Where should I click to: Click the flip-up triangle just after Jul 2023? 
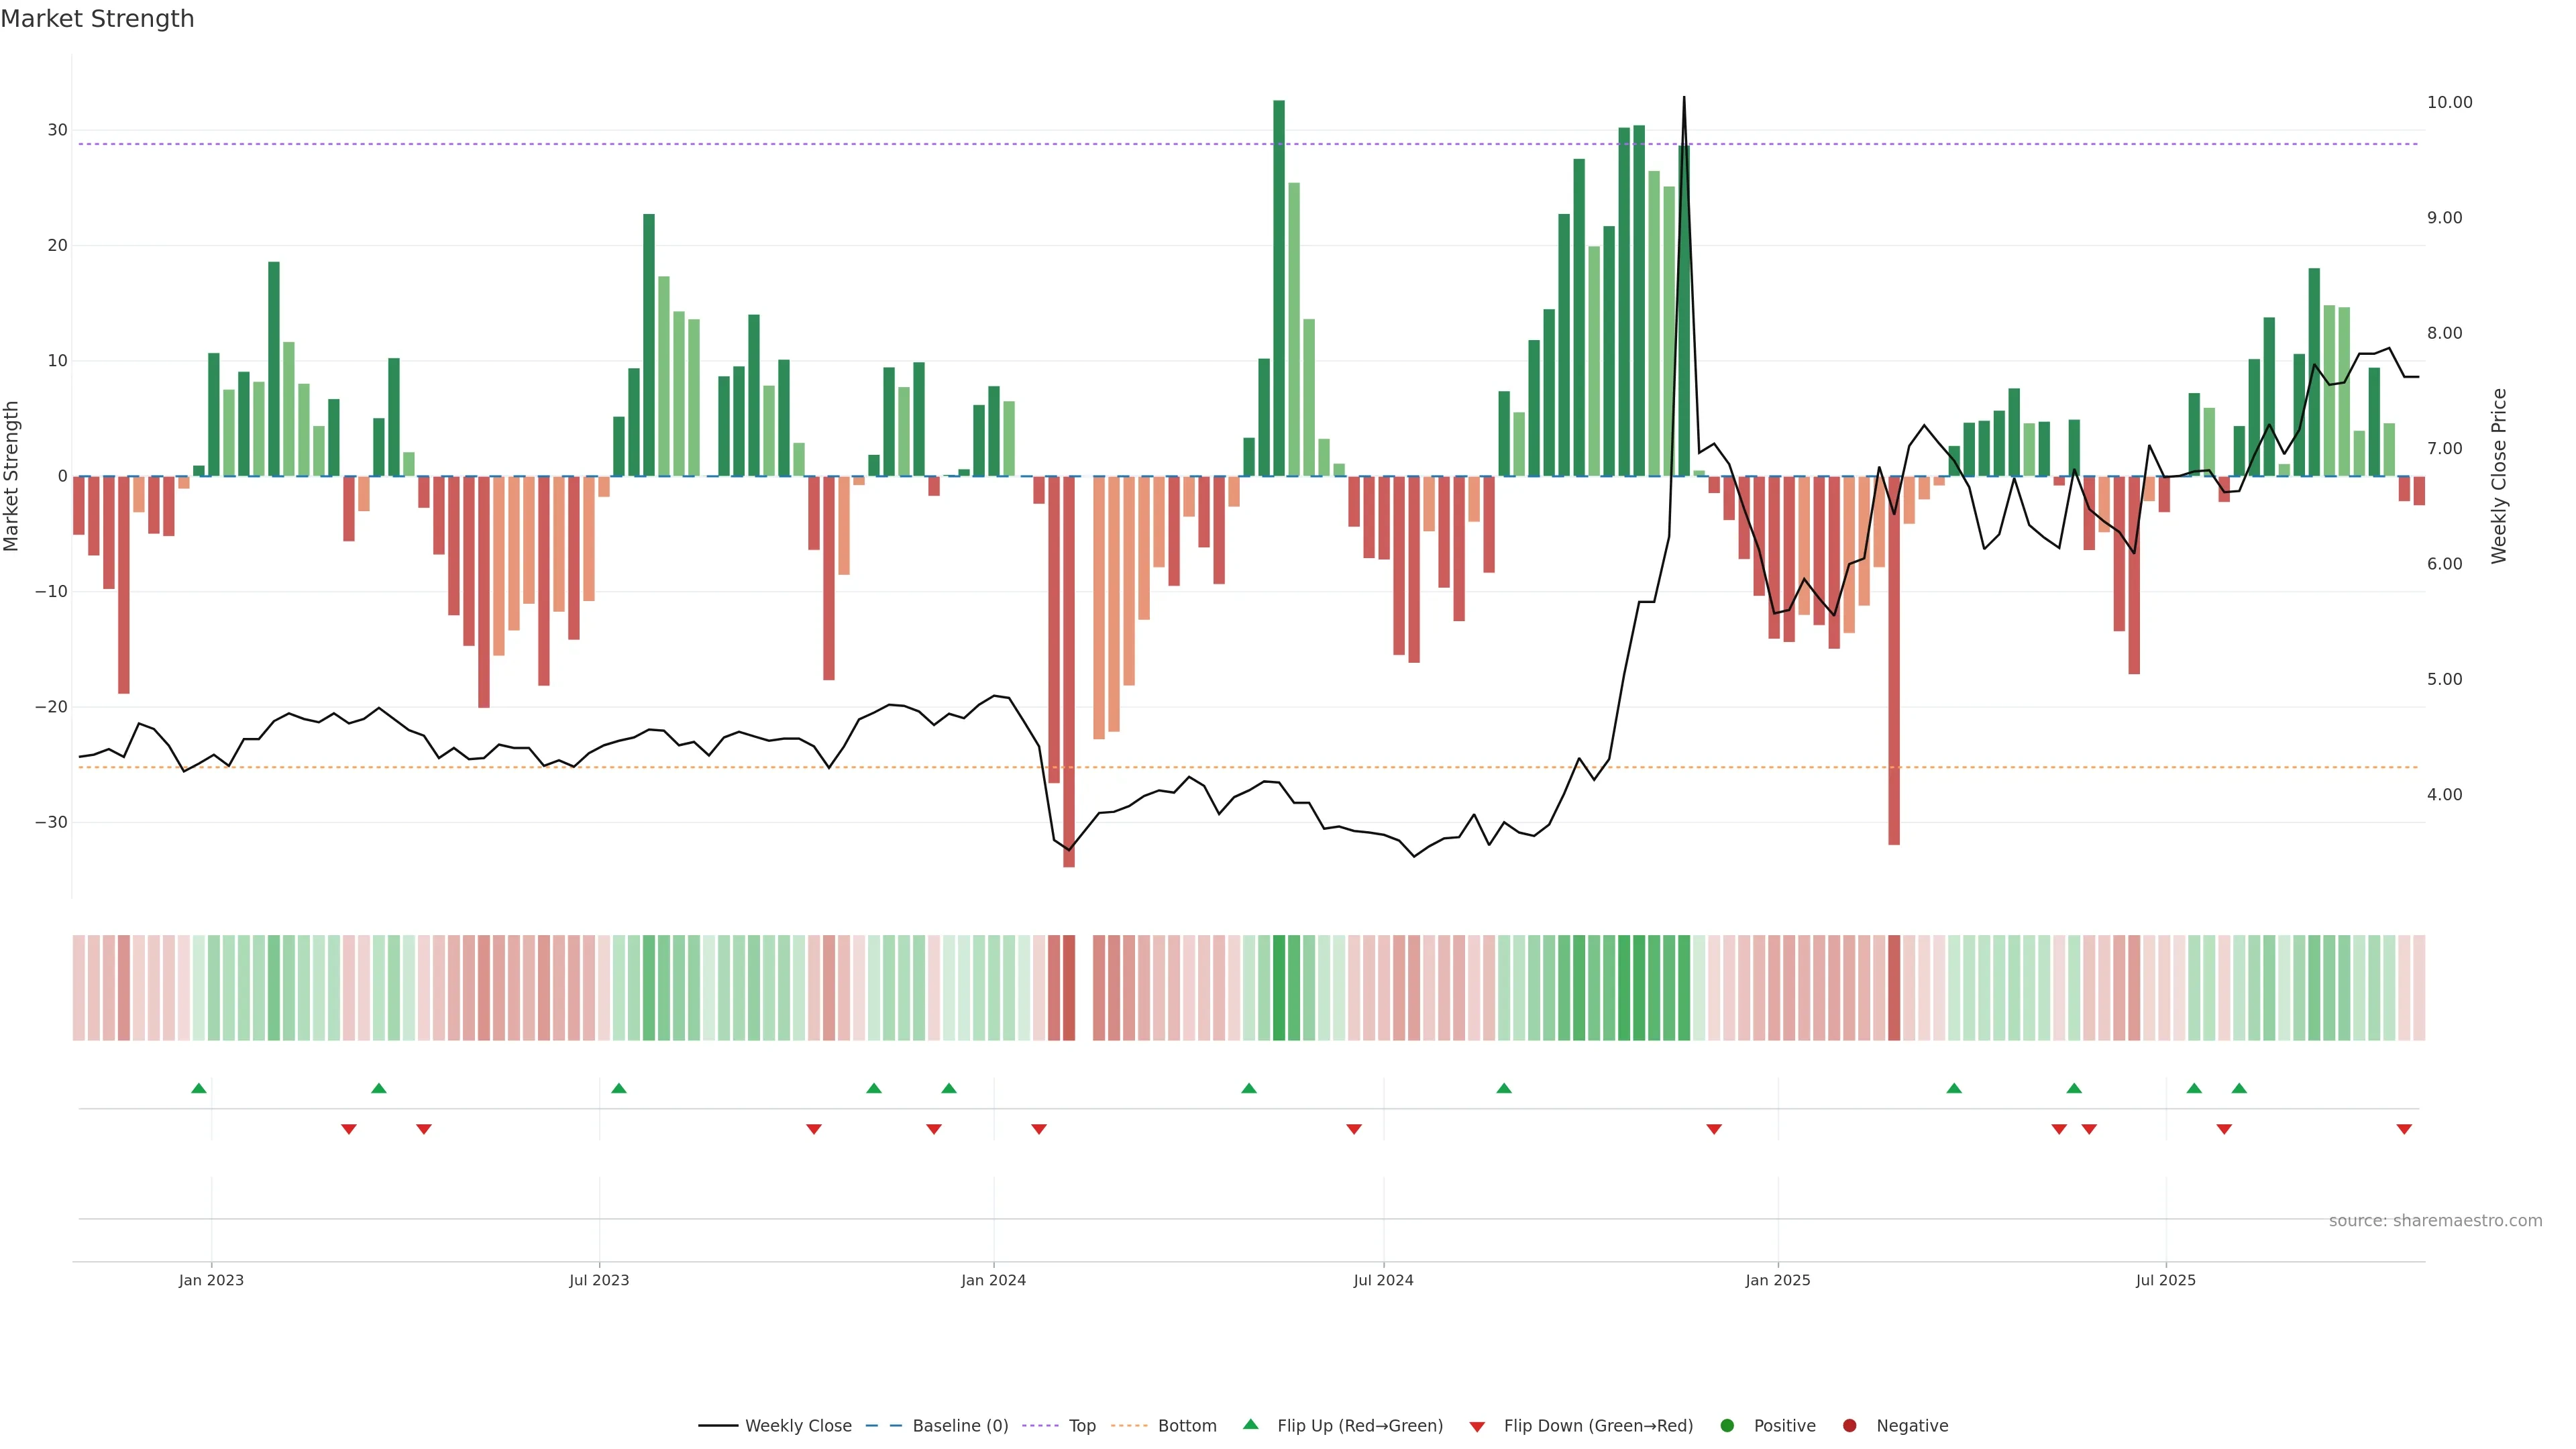click(x=619, y=1088)
